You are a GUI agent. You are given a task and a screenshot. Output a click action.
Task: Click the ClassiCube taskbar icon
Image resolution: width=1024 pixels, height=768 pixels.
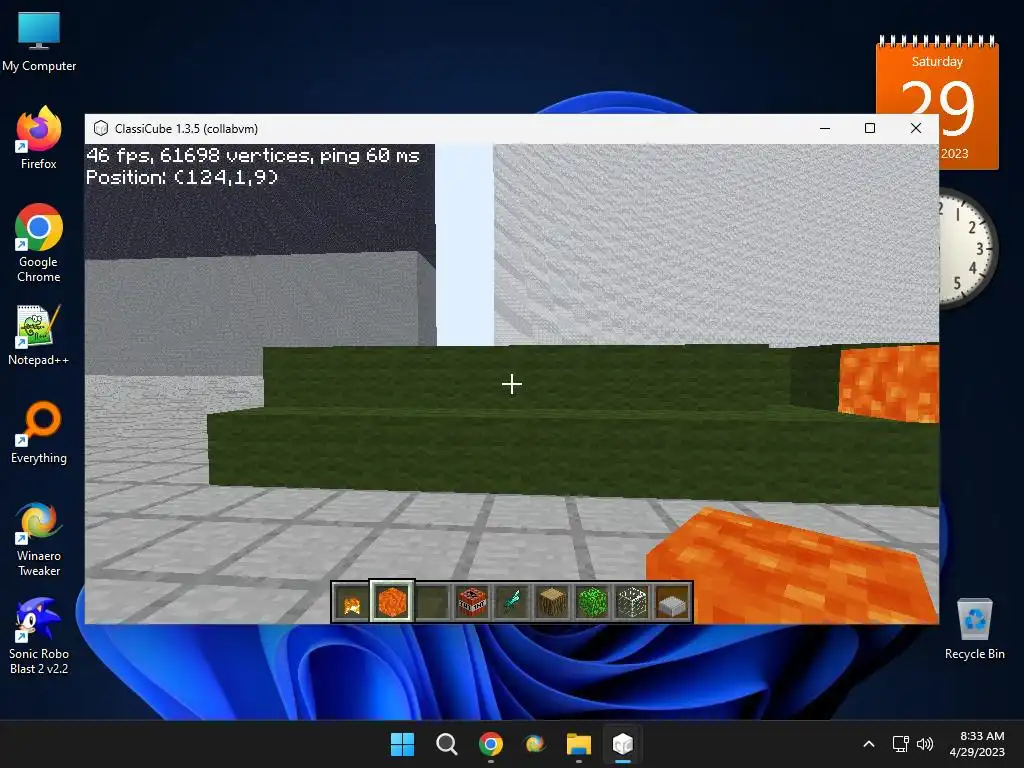(x=623, y=744)
